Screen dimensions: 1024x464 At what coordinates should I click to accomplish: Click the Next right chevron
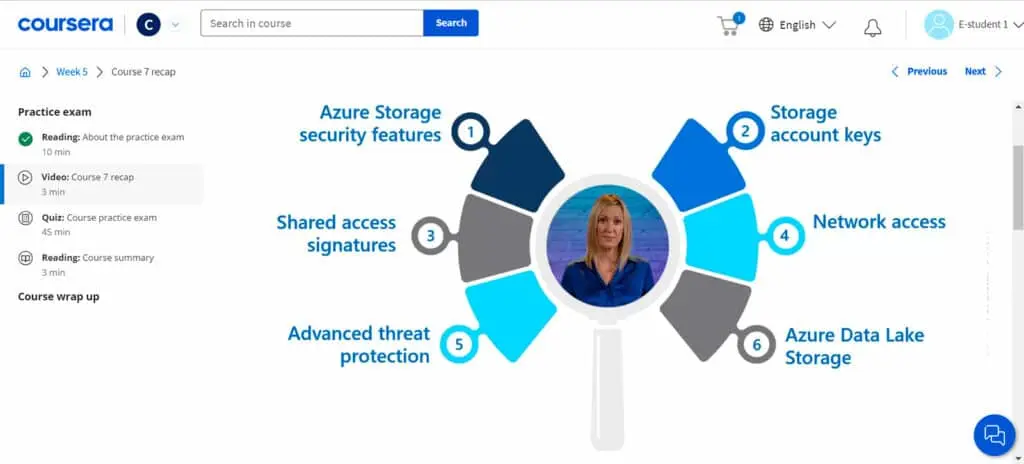(998, 71)
